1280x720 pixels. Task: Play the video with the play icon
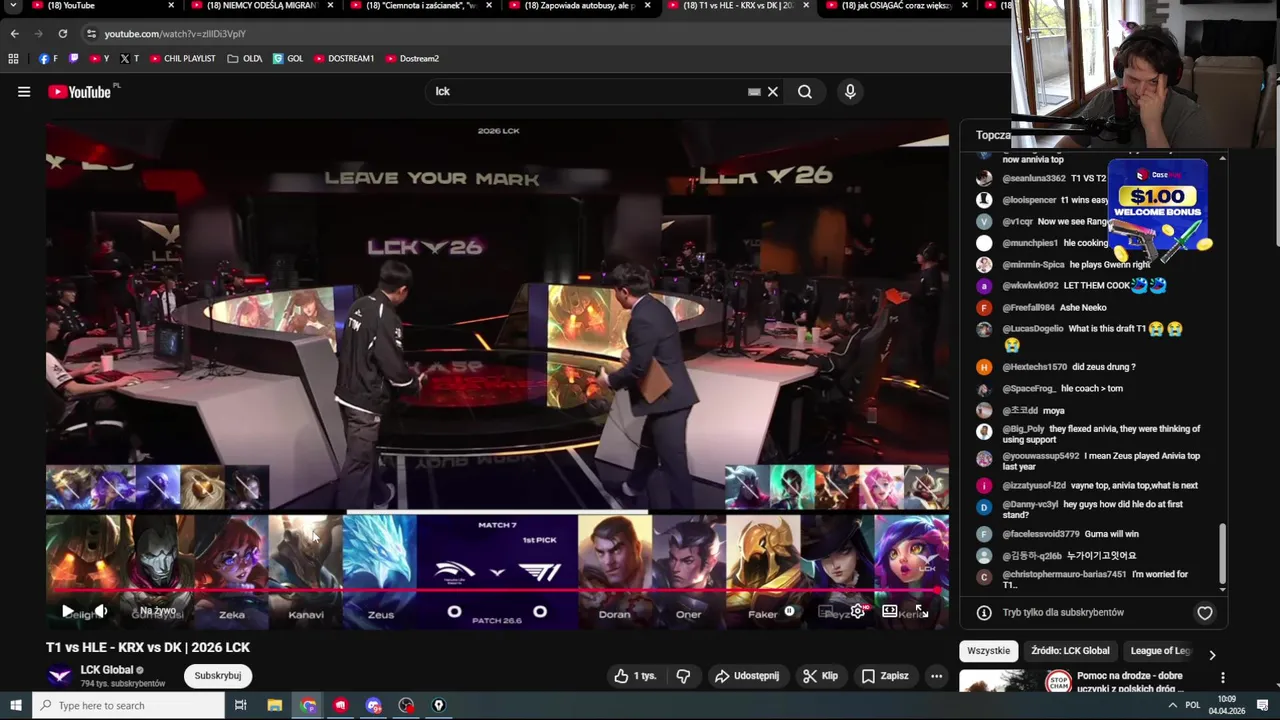(68, 611)
